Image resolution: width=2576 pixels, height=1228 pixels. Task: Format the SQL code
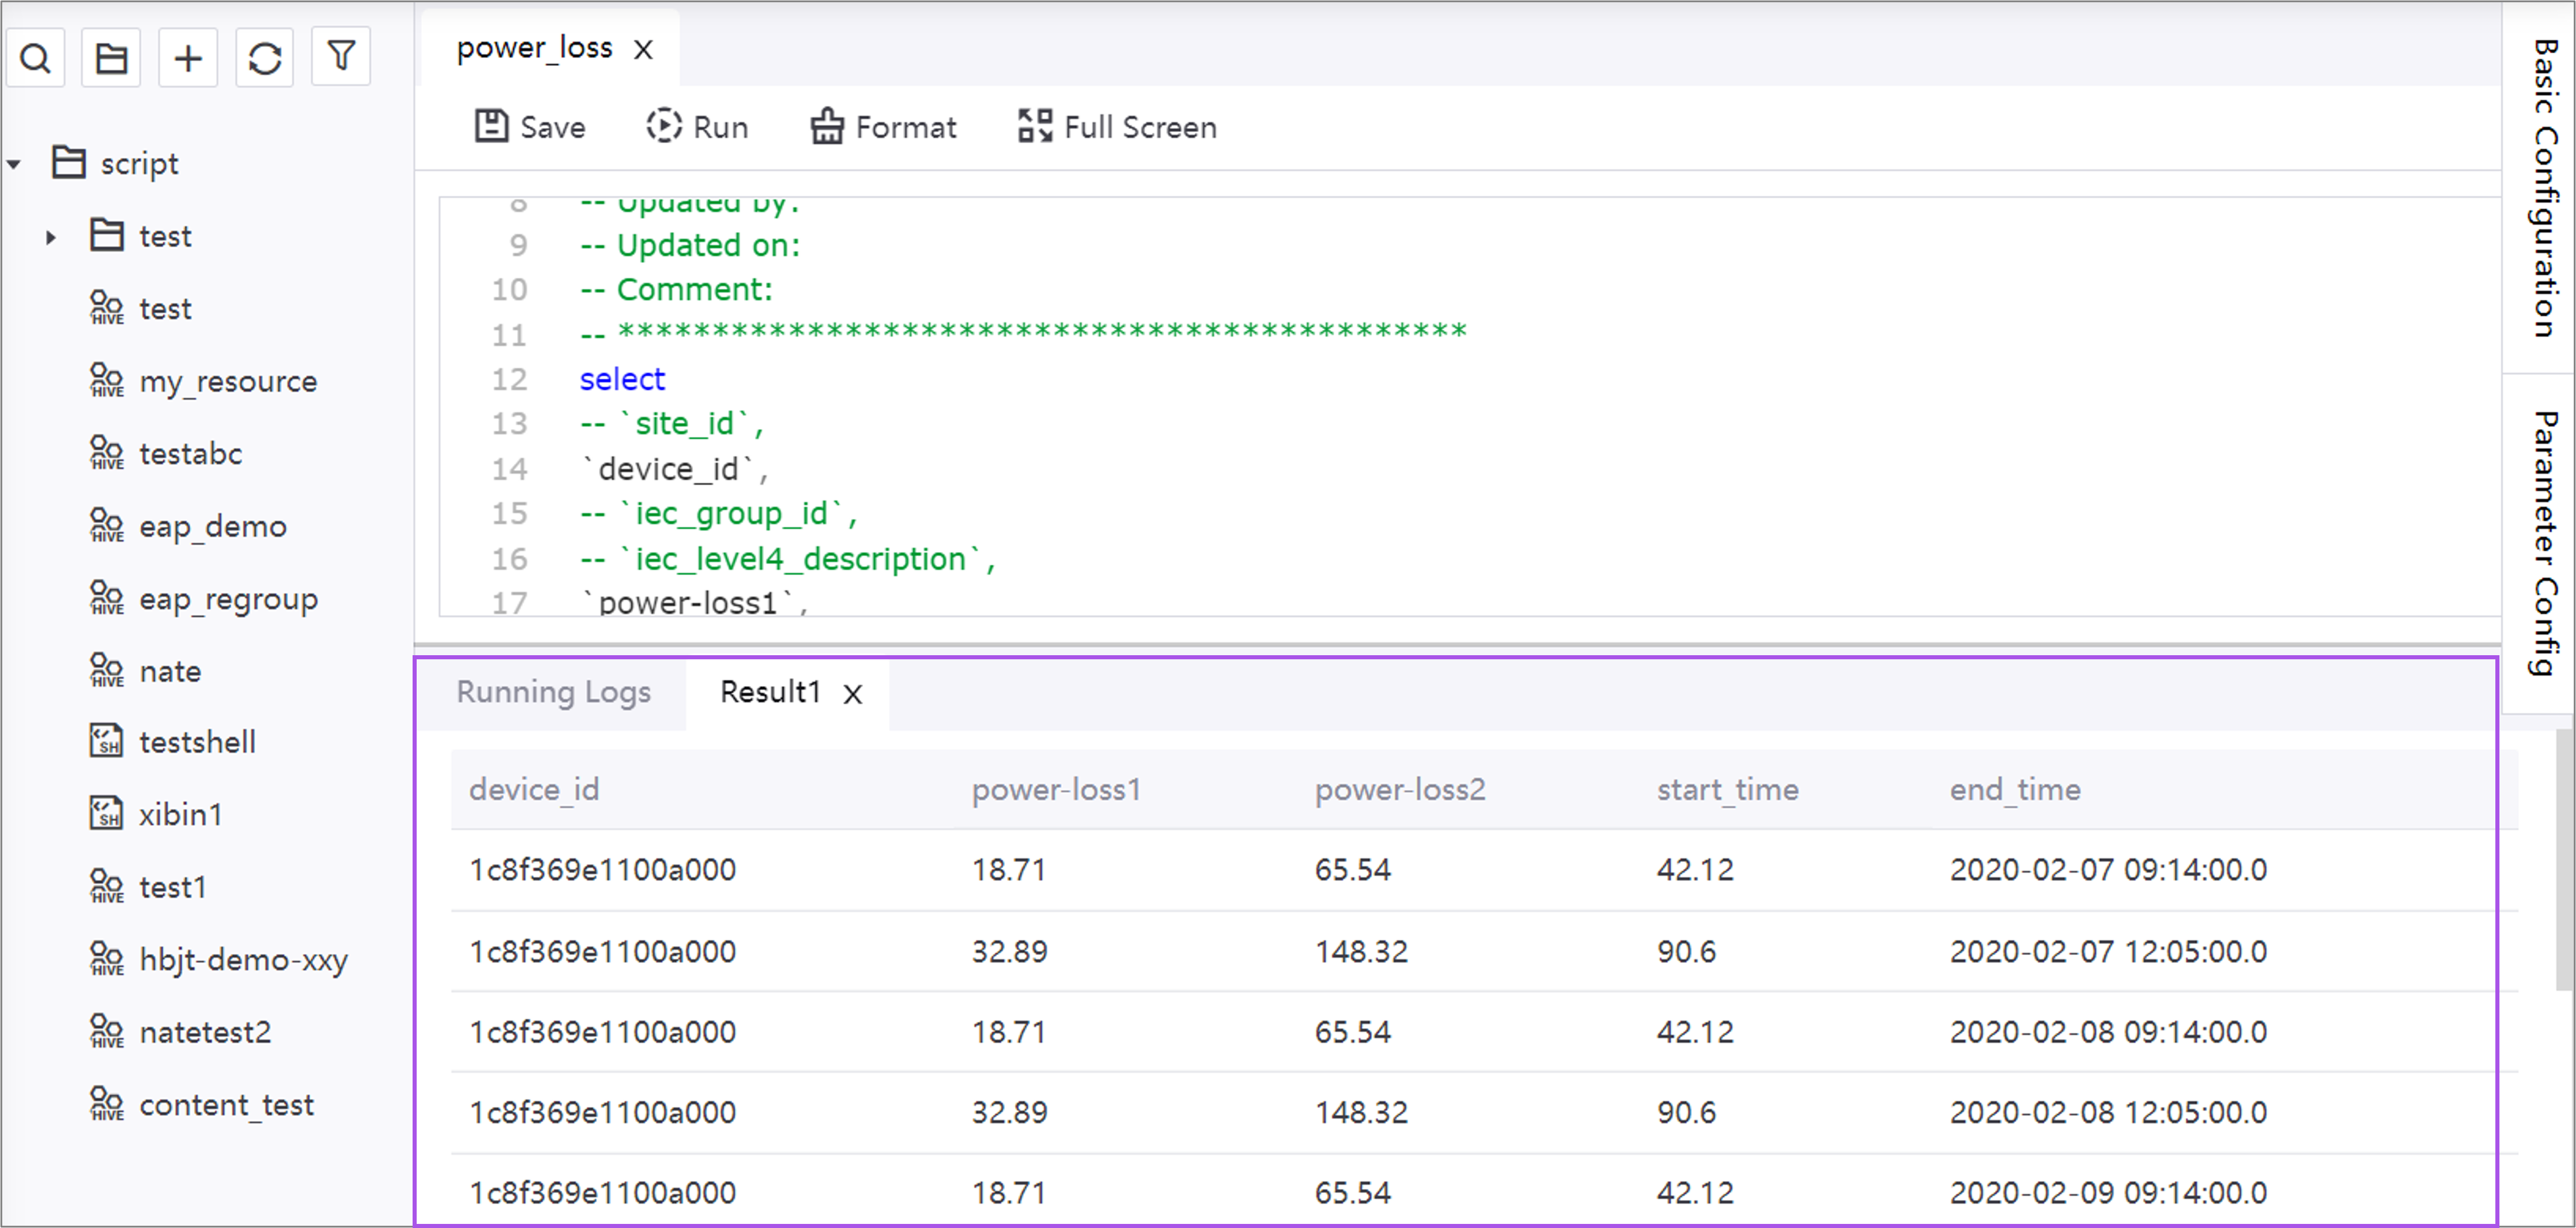pyautogui.click(x=883, y=127)
